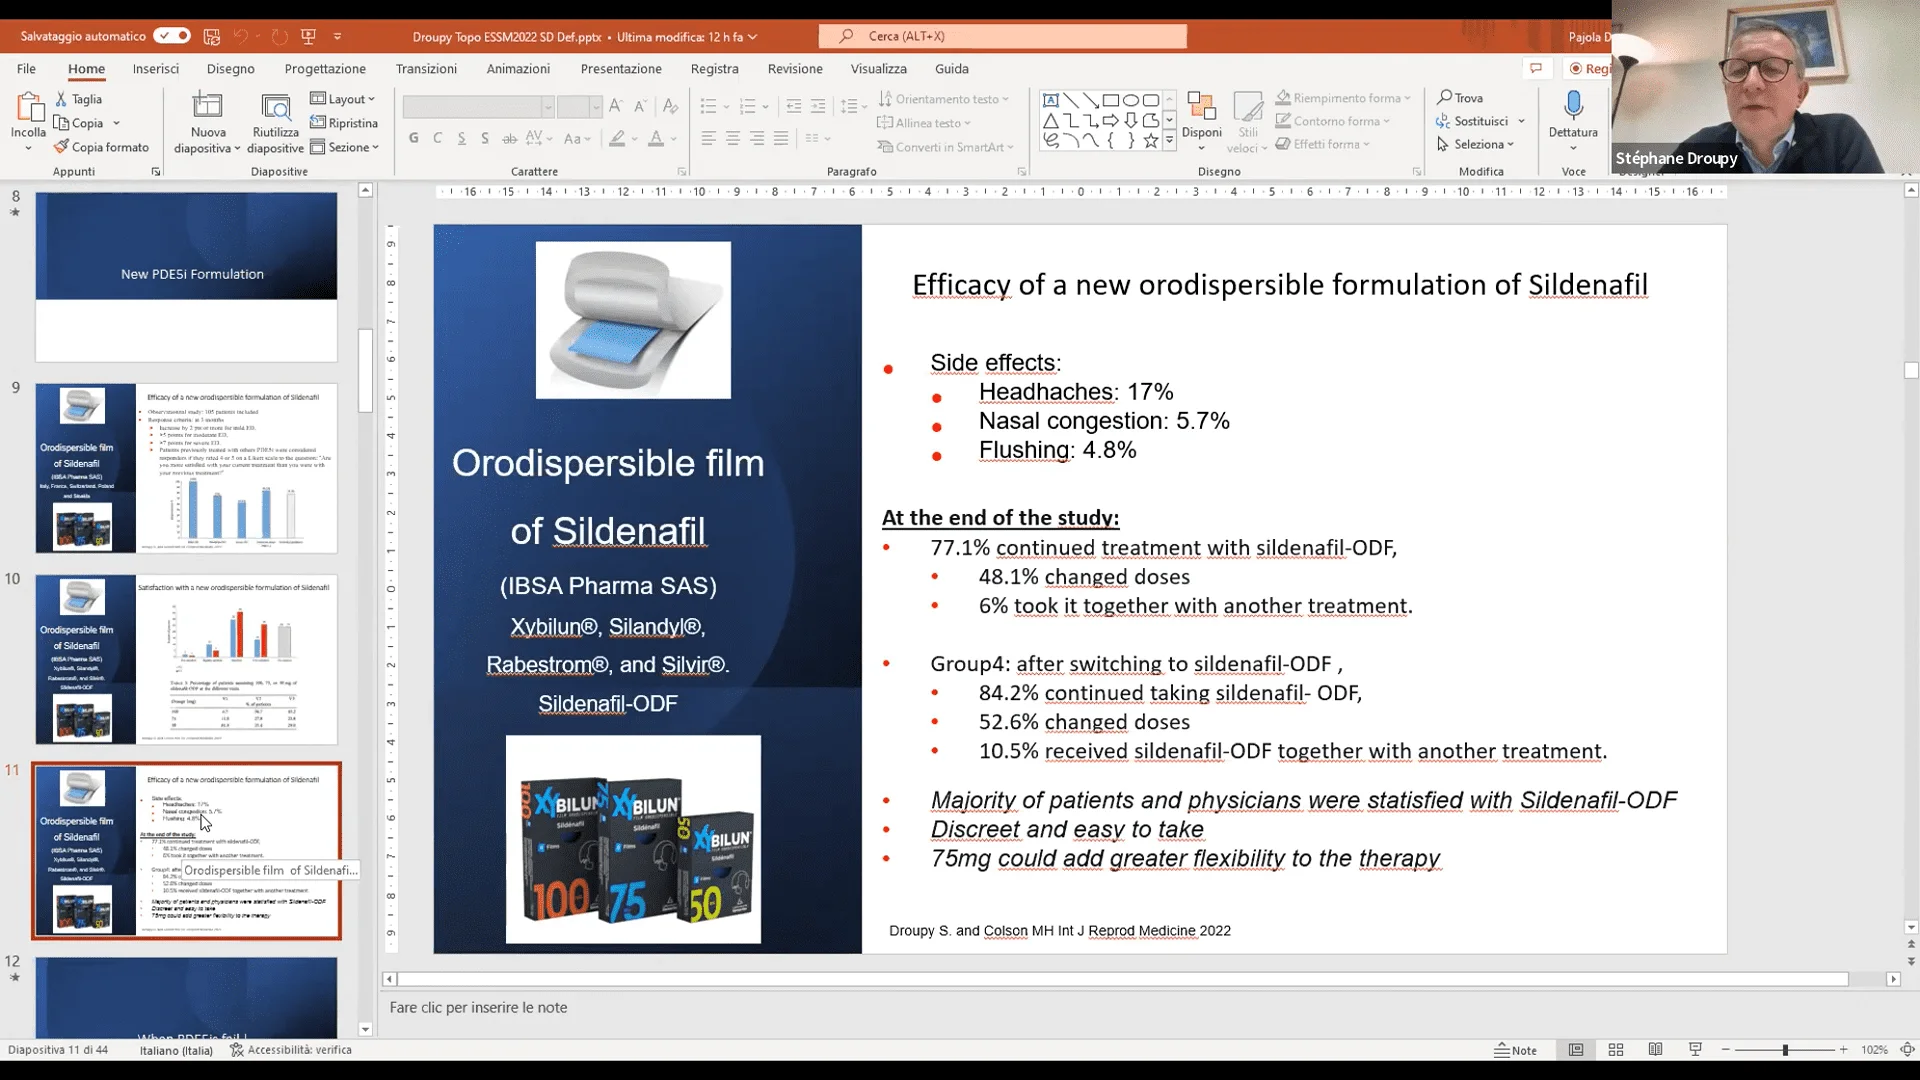This screenshot has width=1920, height=1080.
Task: Click the Redo arrow icon
Action: 279,36
